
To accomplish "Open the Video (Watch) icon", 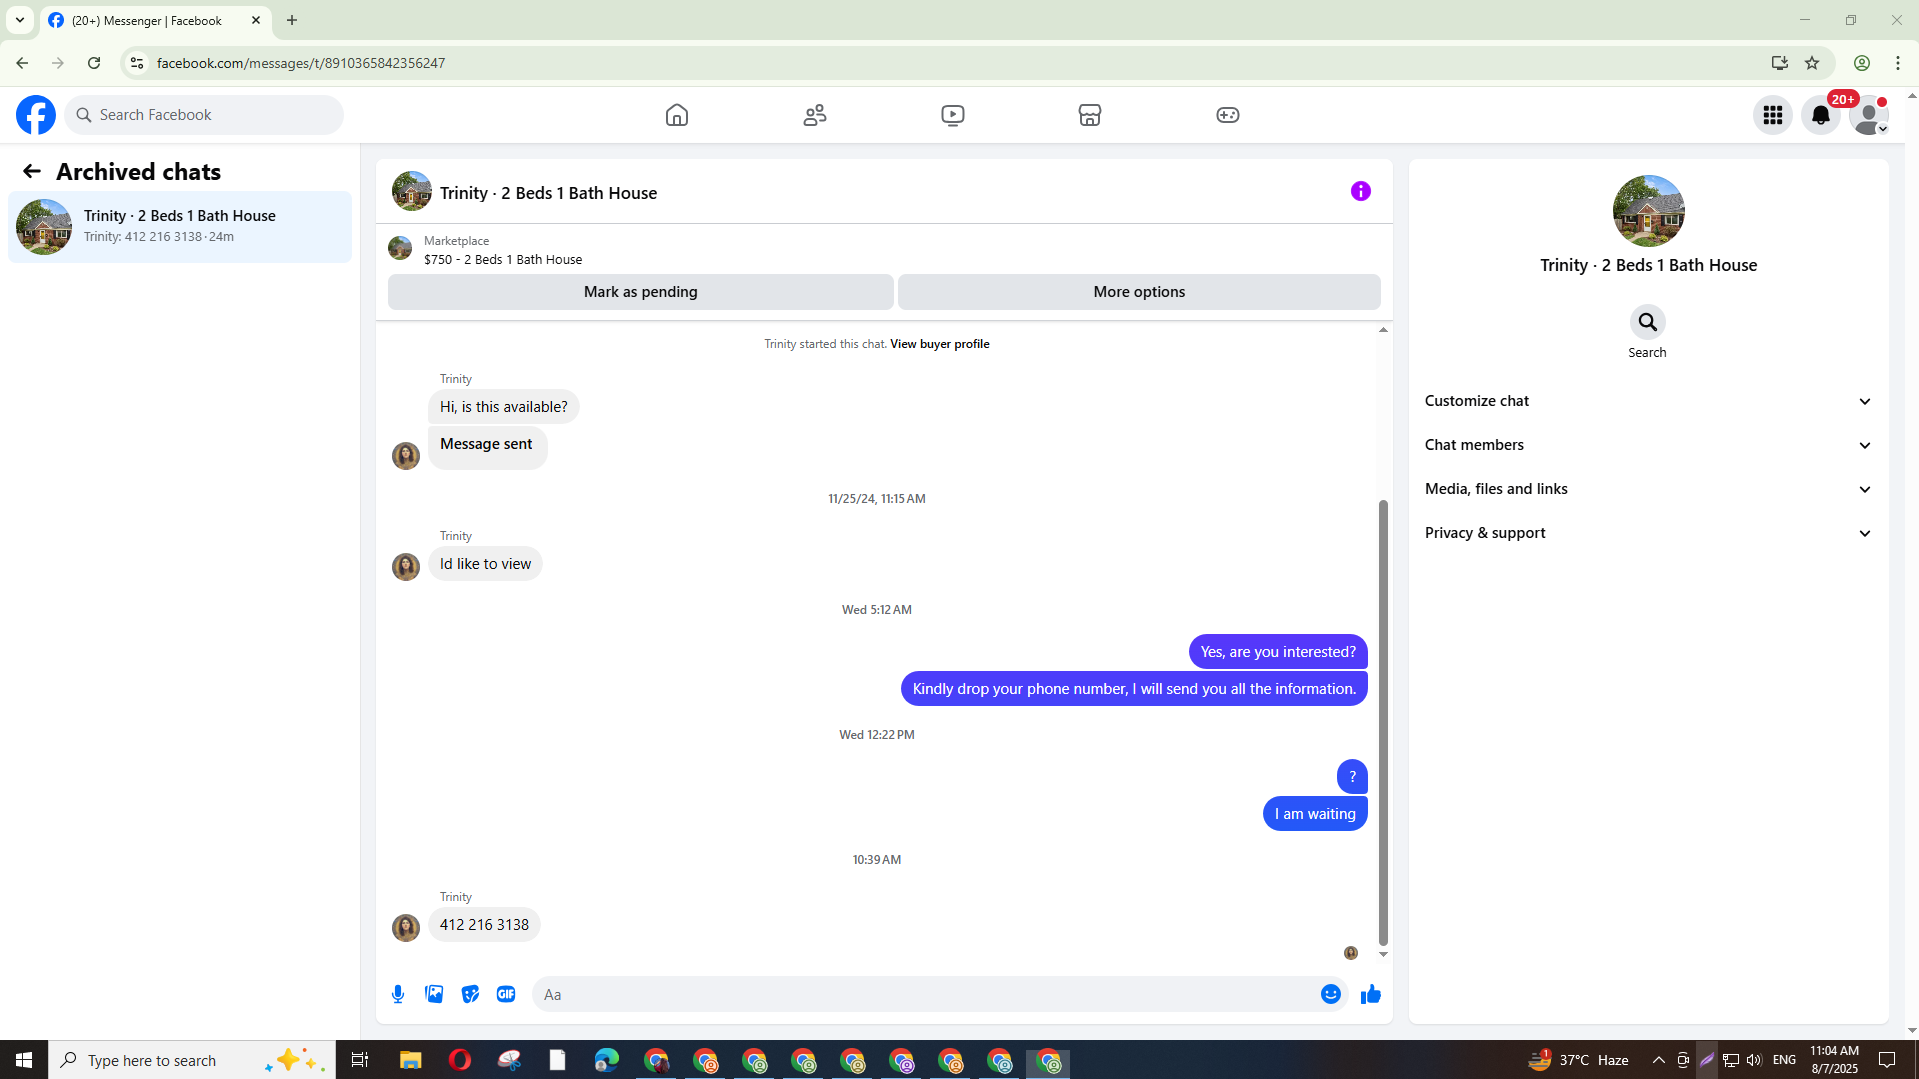I will point(953,115).
